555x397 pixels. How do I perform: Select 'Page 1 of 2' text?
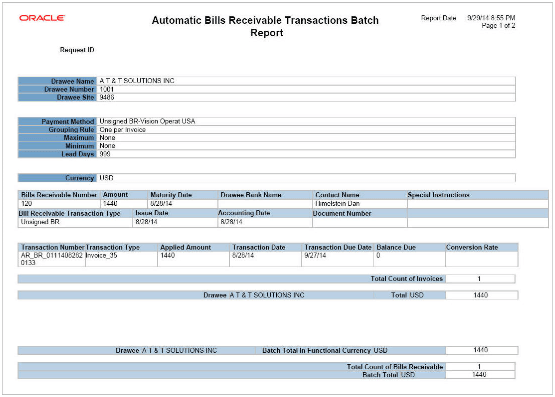click(x=498, y=25)
